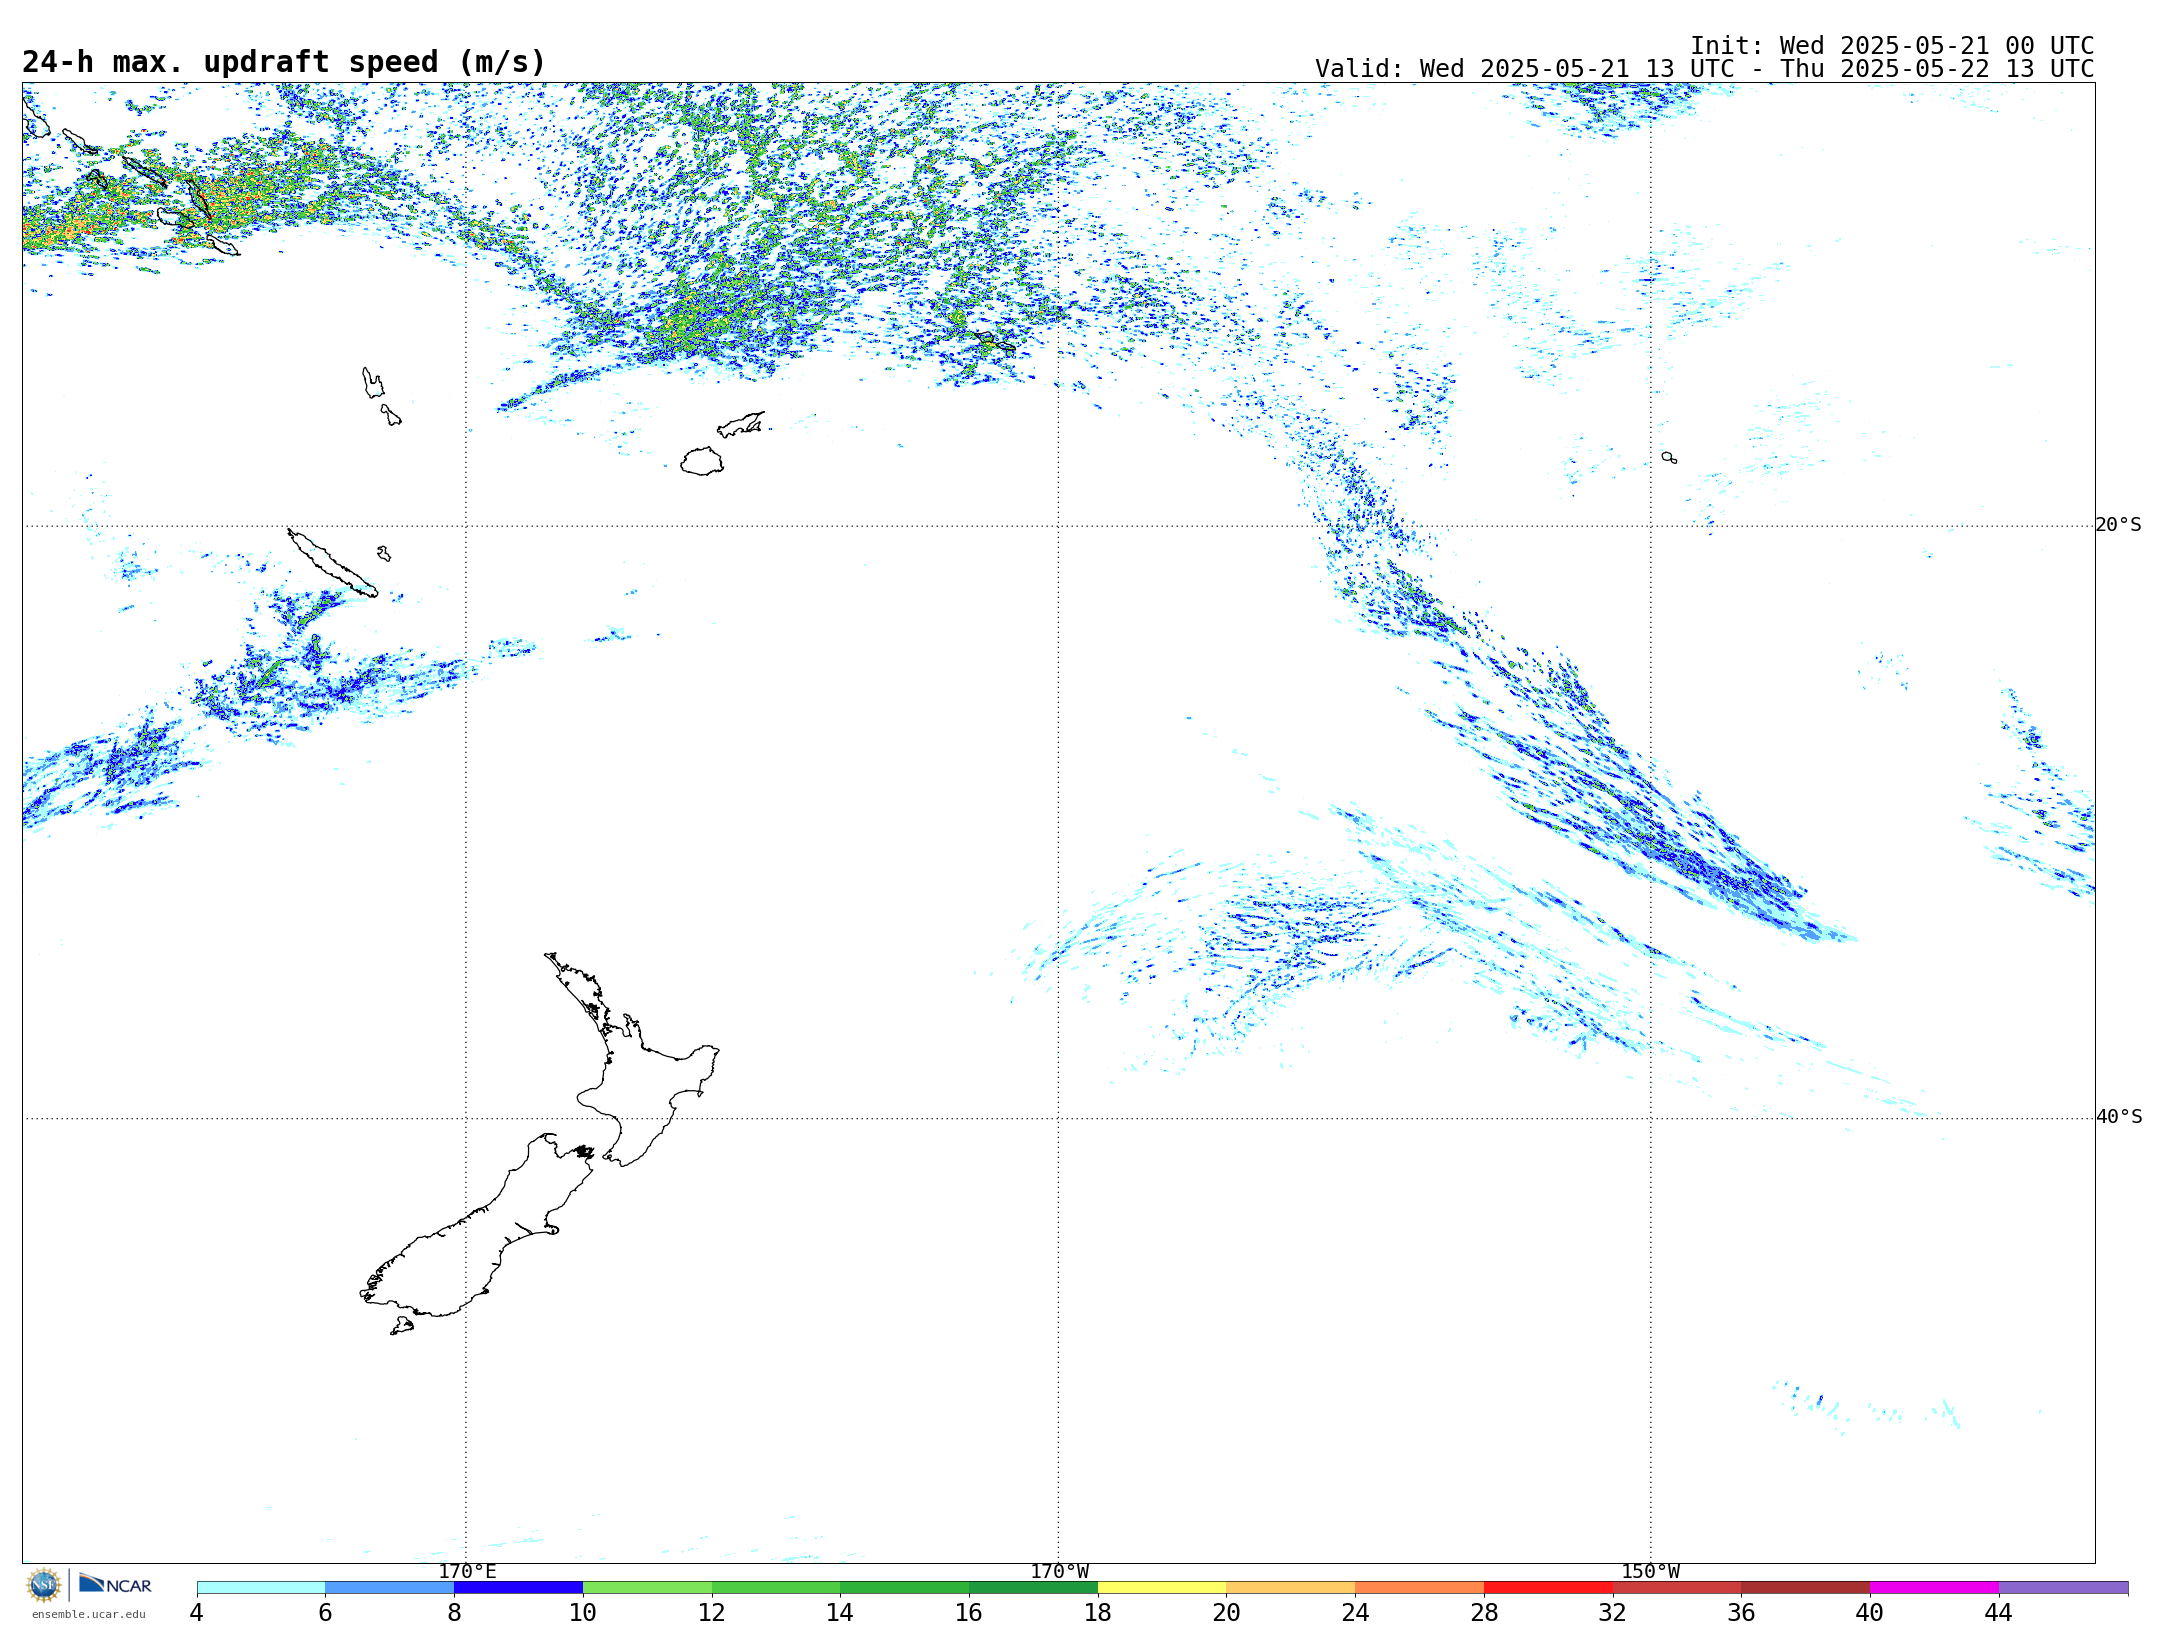The width and height of the screenshot is (2160, 1626).
Task: Click the colorbar tick label '32'
Action: click(x=1612, y=1613)
